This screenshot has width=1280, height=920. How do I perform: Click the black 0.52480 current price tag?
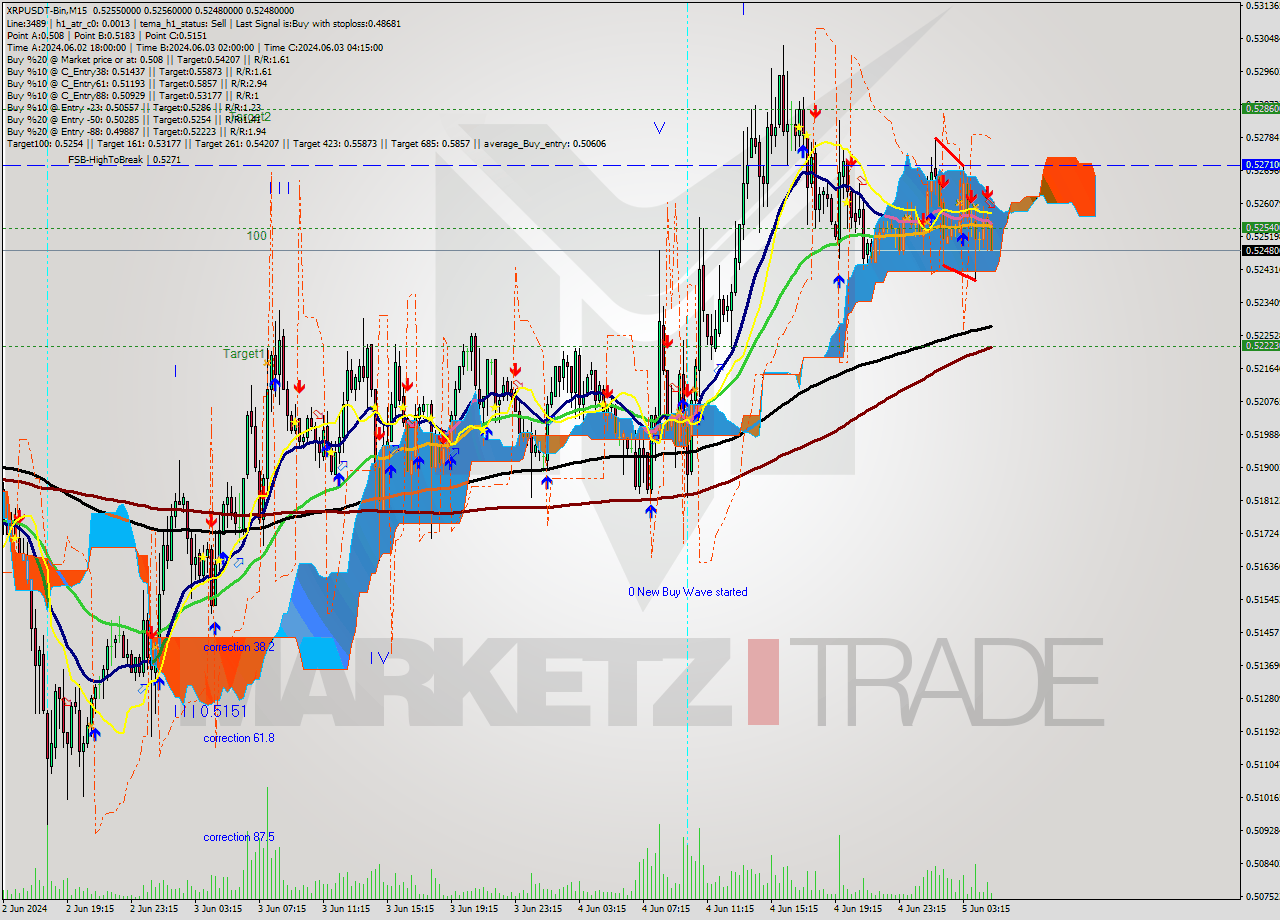pyautogui.click(x=1260, y=250)
